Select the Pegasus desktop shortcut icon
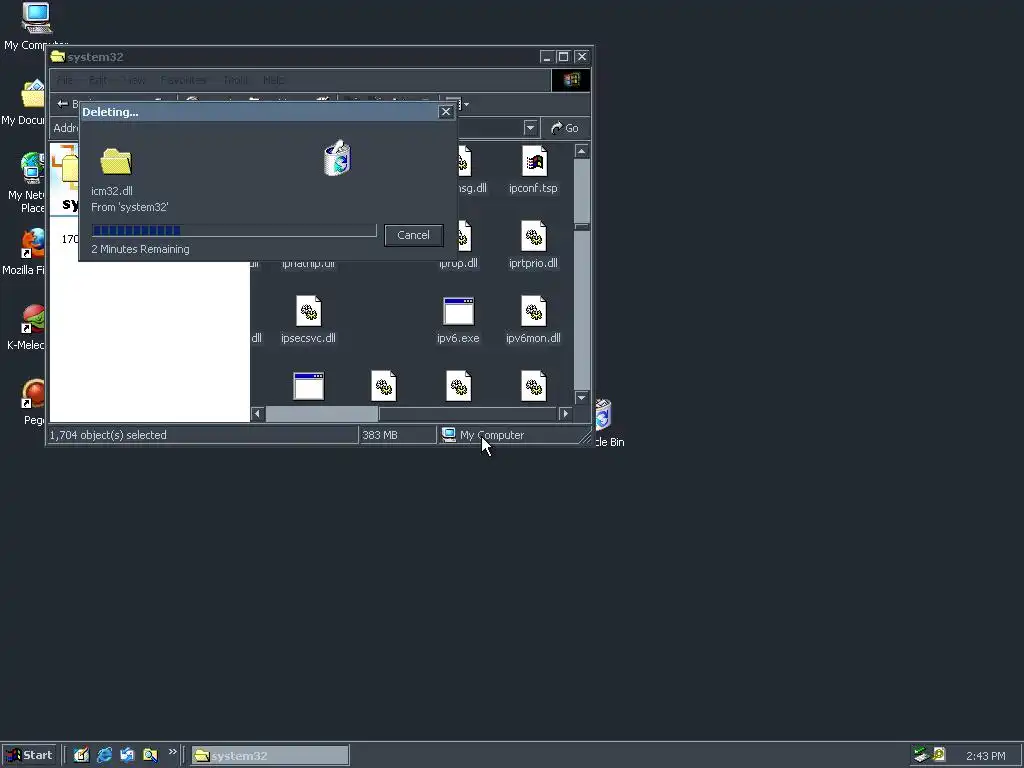 coord(33,395)
